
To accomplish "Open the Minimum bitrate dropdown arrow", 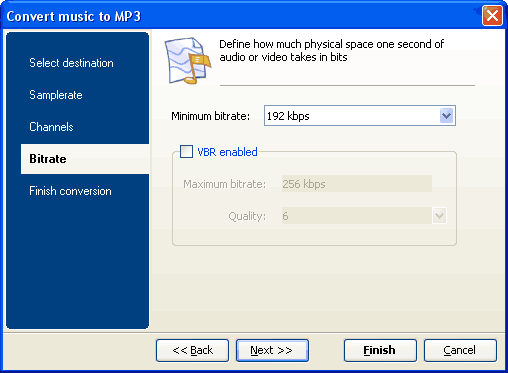I will (x=446, y=116).
